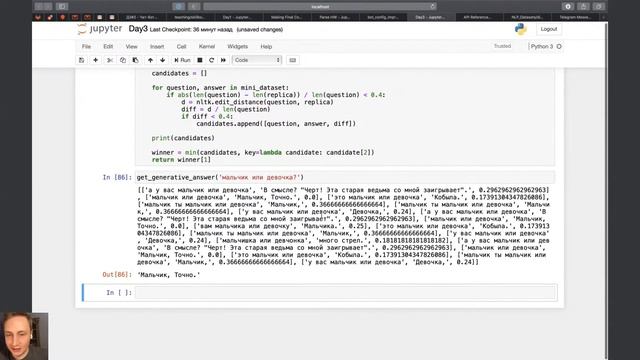Open the Help menu
The width and height of the screenshot is (640, 360).
click(266, 47)
